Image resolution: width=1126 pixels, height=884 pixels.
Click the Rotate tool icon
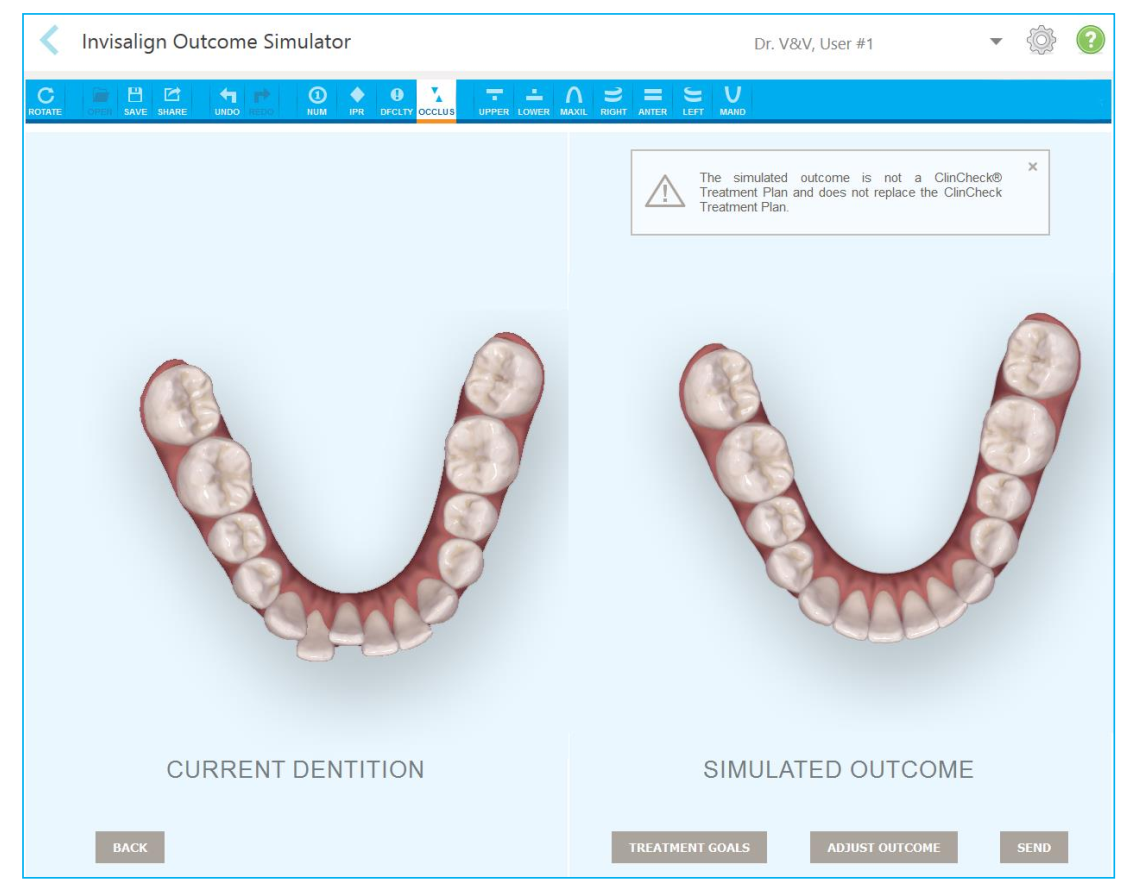pyautogui.click(x=45, y=100)
